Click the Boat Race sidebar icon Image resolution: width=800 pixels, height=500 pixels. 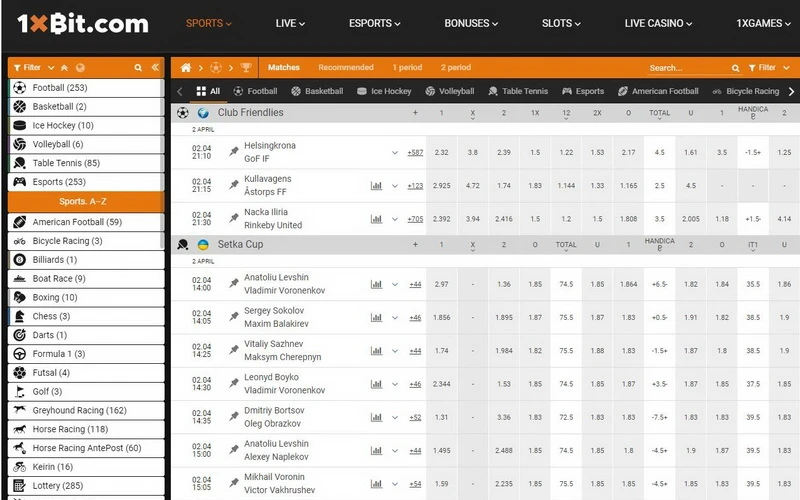(x=19, y=279)
